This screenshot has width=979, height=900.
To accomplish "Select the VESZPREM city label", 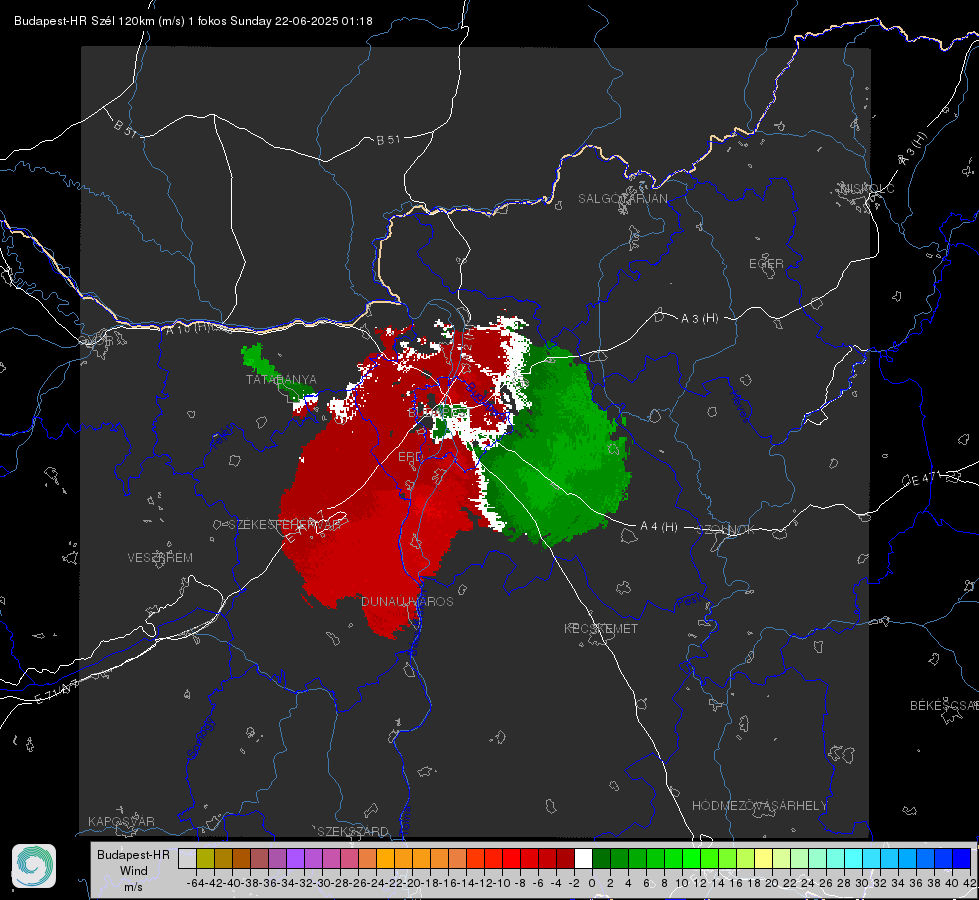I will tap(160, 558).
